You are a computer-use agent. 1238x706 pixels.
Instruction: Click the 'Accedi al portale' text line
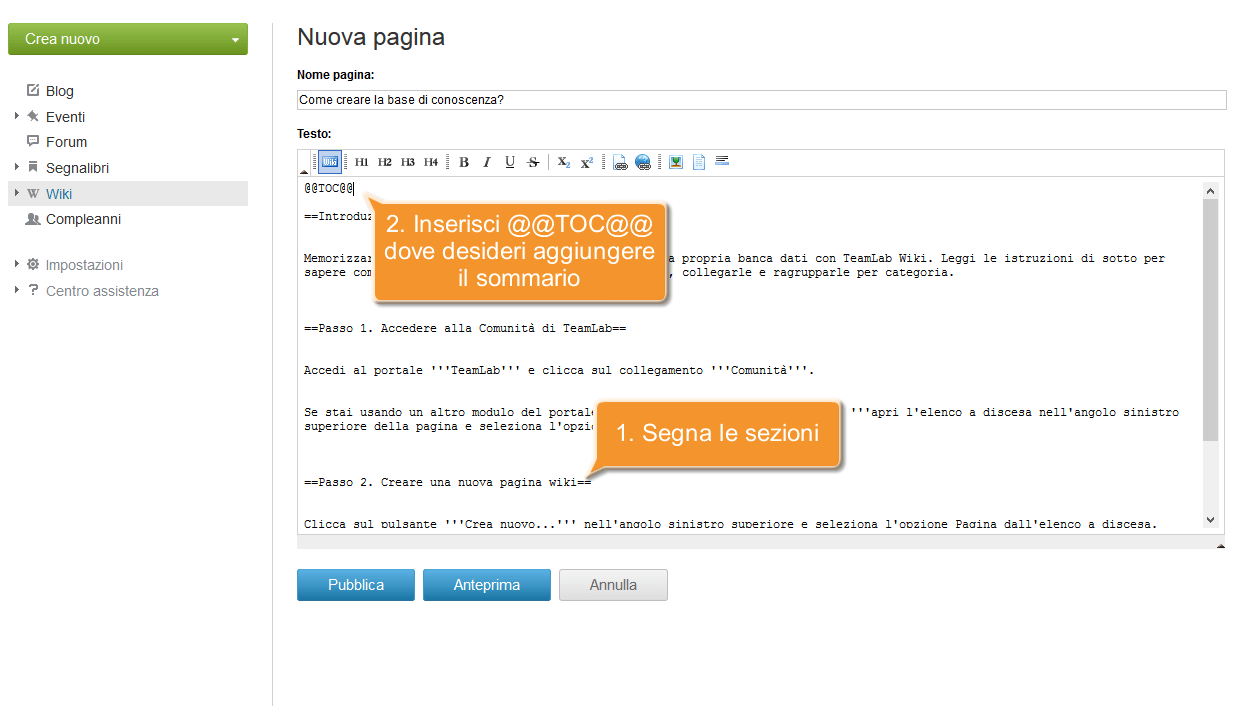coord(559,370)
